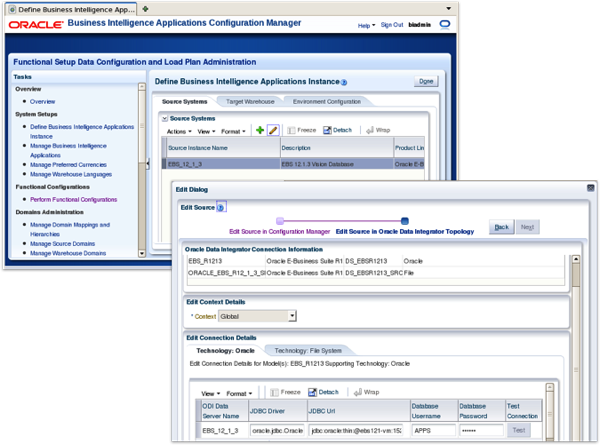Screen dimensions: 600x445
Task: Select Define Business Intelligence App browser tab
Action: point(72,9)
